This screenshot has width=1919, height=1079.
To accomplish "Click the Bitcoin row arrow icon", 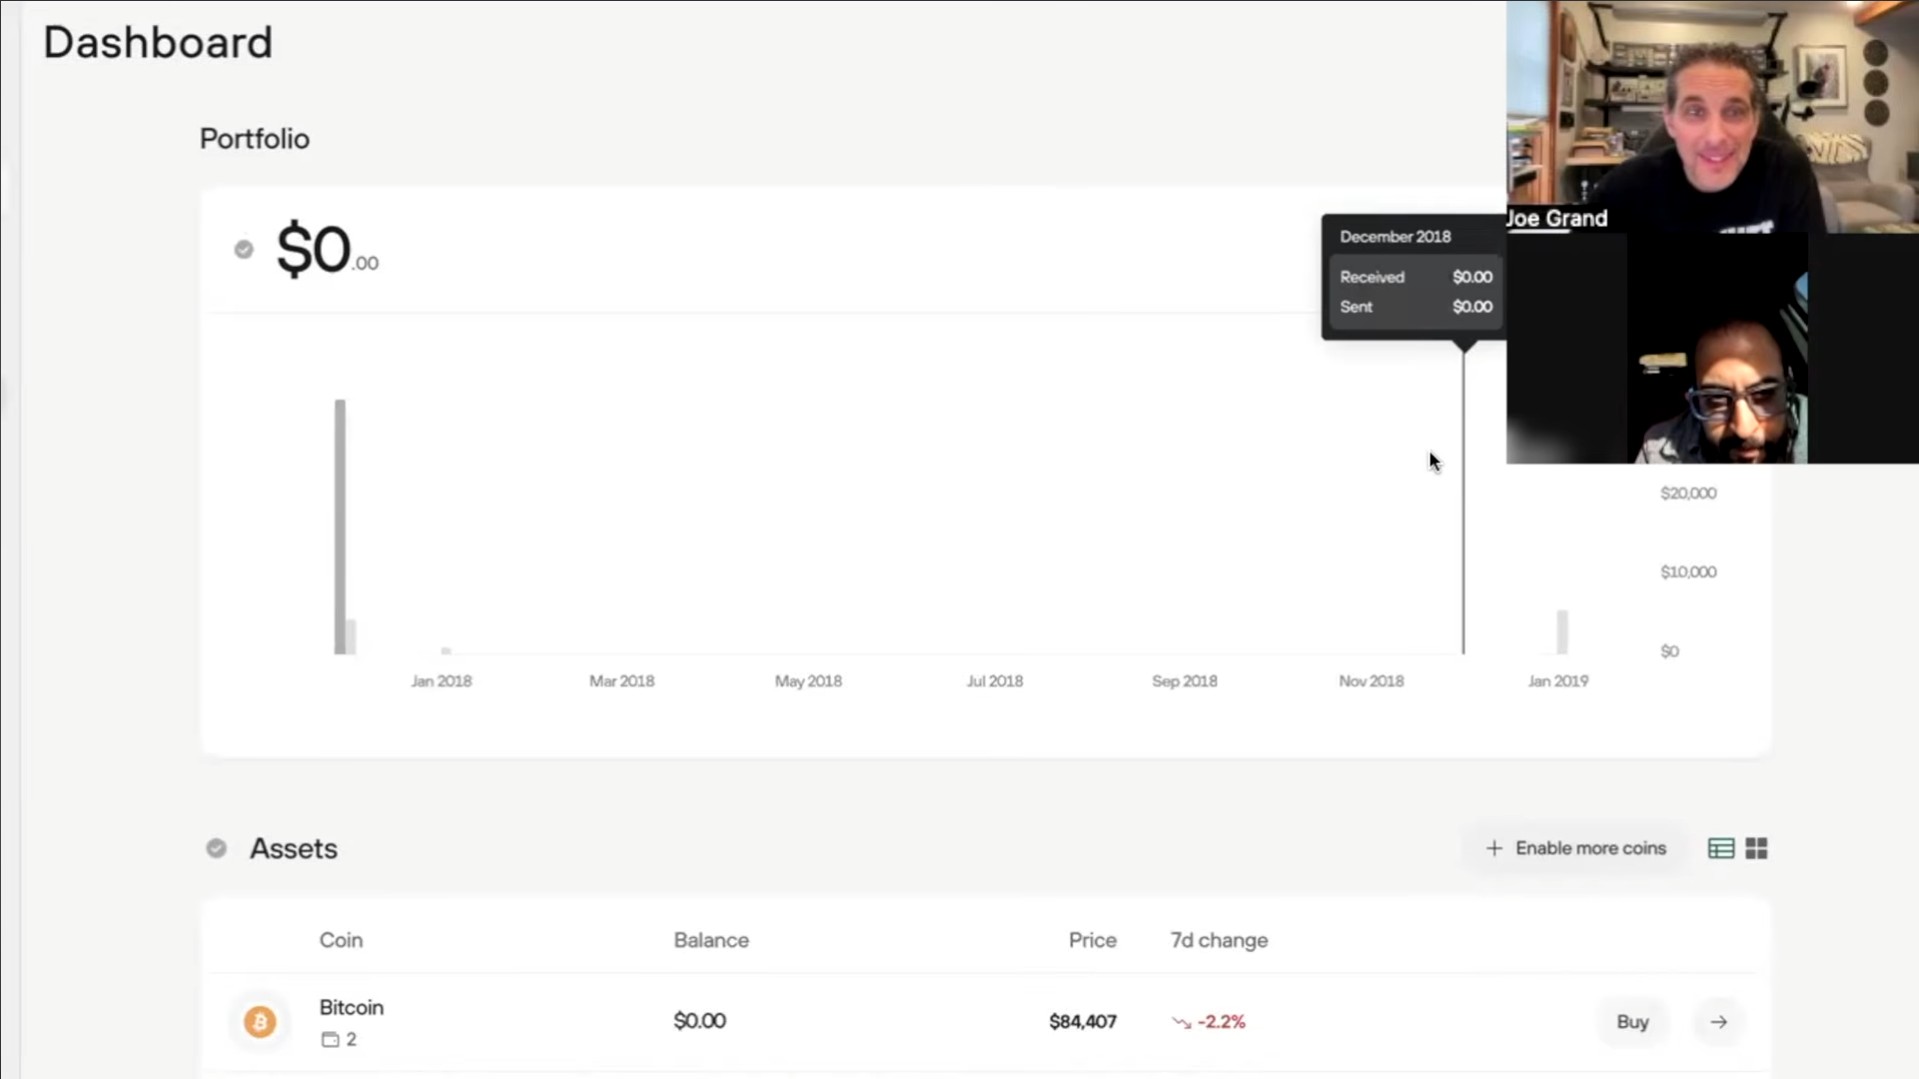I will pyautogui.click(x=1718, y=1021).
